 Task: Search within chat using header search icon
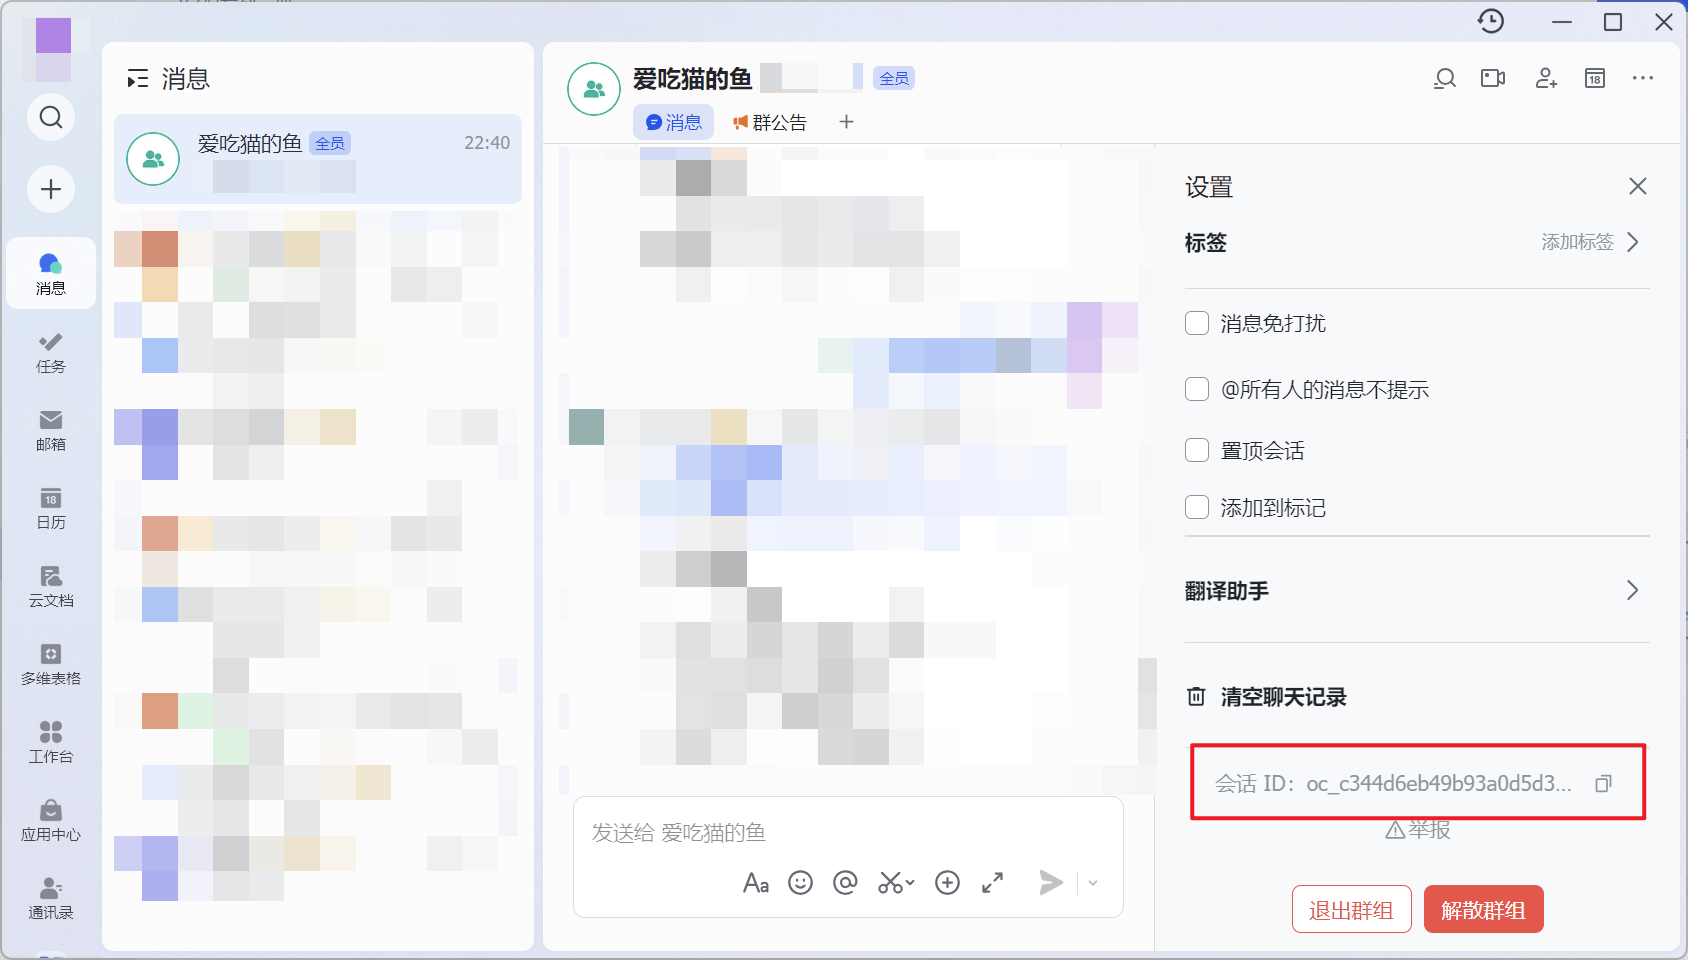pyautogui.click(x=1445, y=78)
